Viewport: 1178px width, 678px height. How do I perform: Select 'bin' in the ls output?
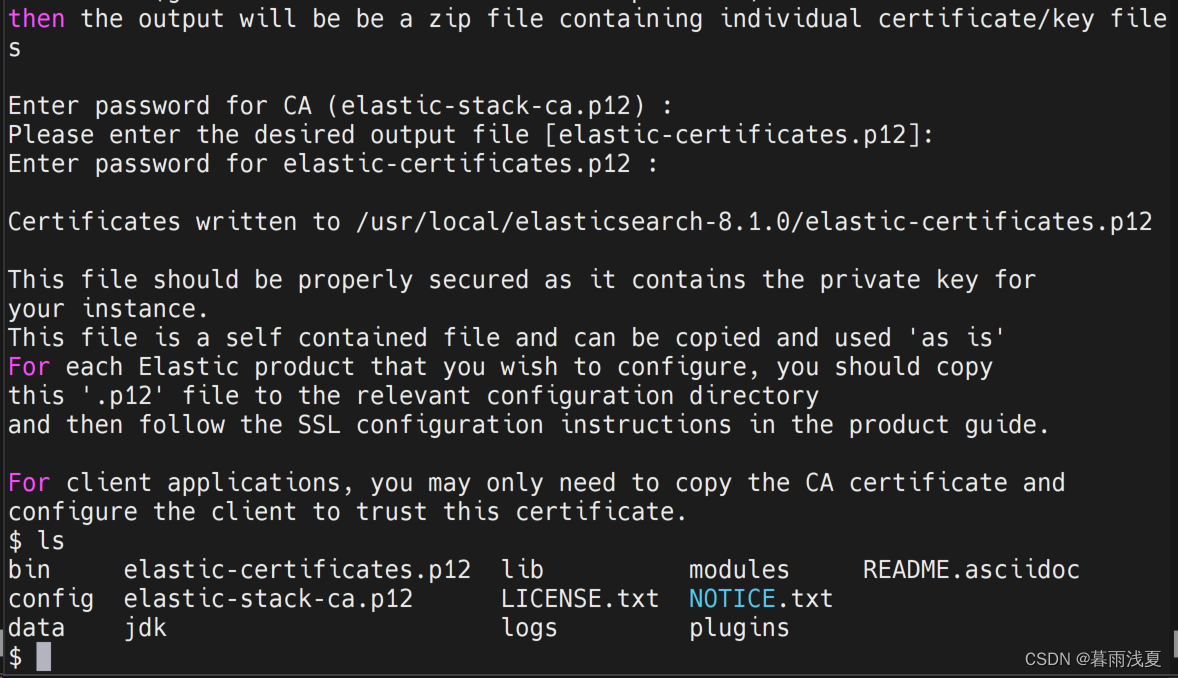click(29, 570)
